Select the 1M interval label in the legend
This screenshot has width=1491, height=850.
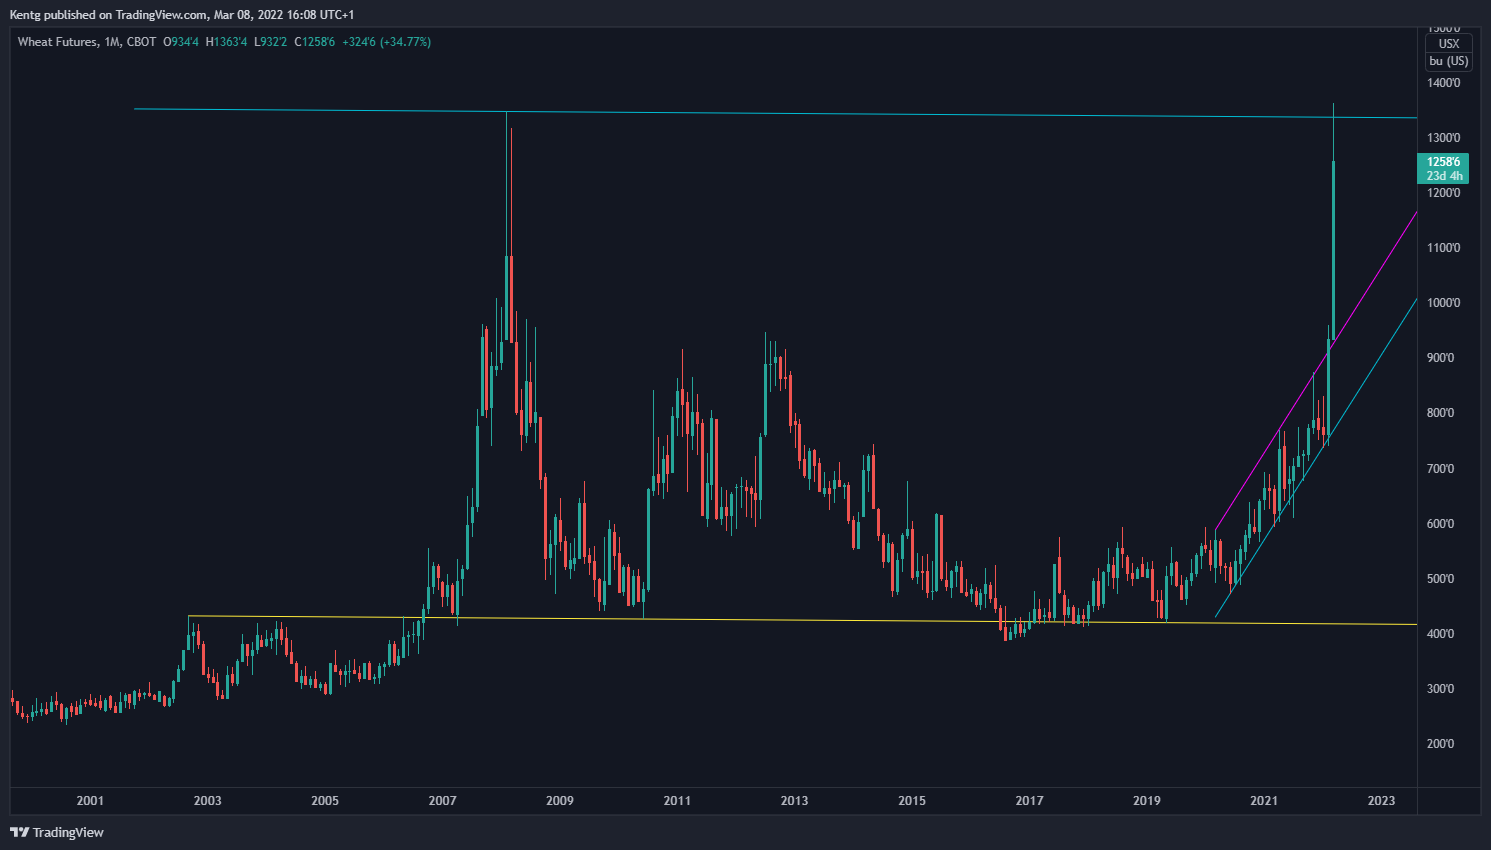point(112,42)
